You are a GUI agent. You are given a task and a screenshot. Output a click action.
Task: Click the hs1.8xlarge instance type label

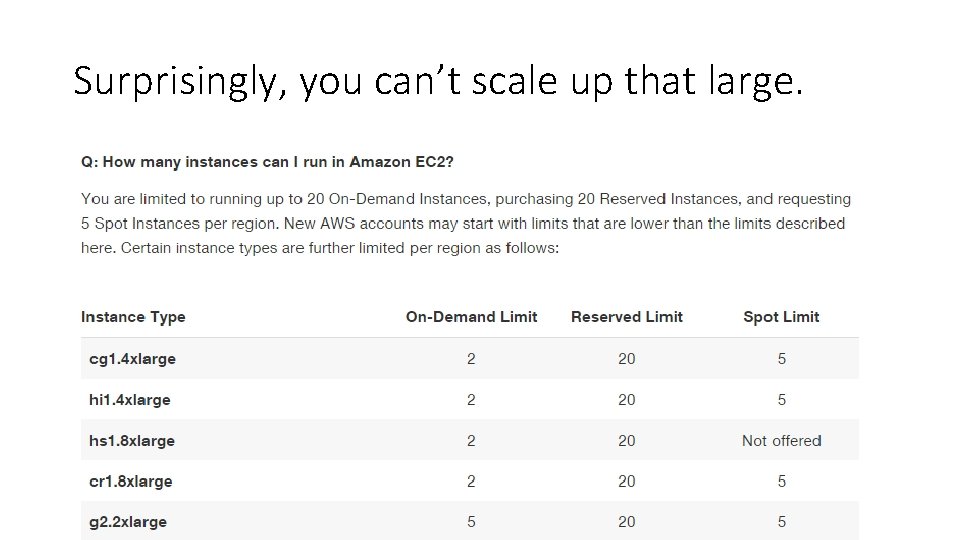coord(132,441)
